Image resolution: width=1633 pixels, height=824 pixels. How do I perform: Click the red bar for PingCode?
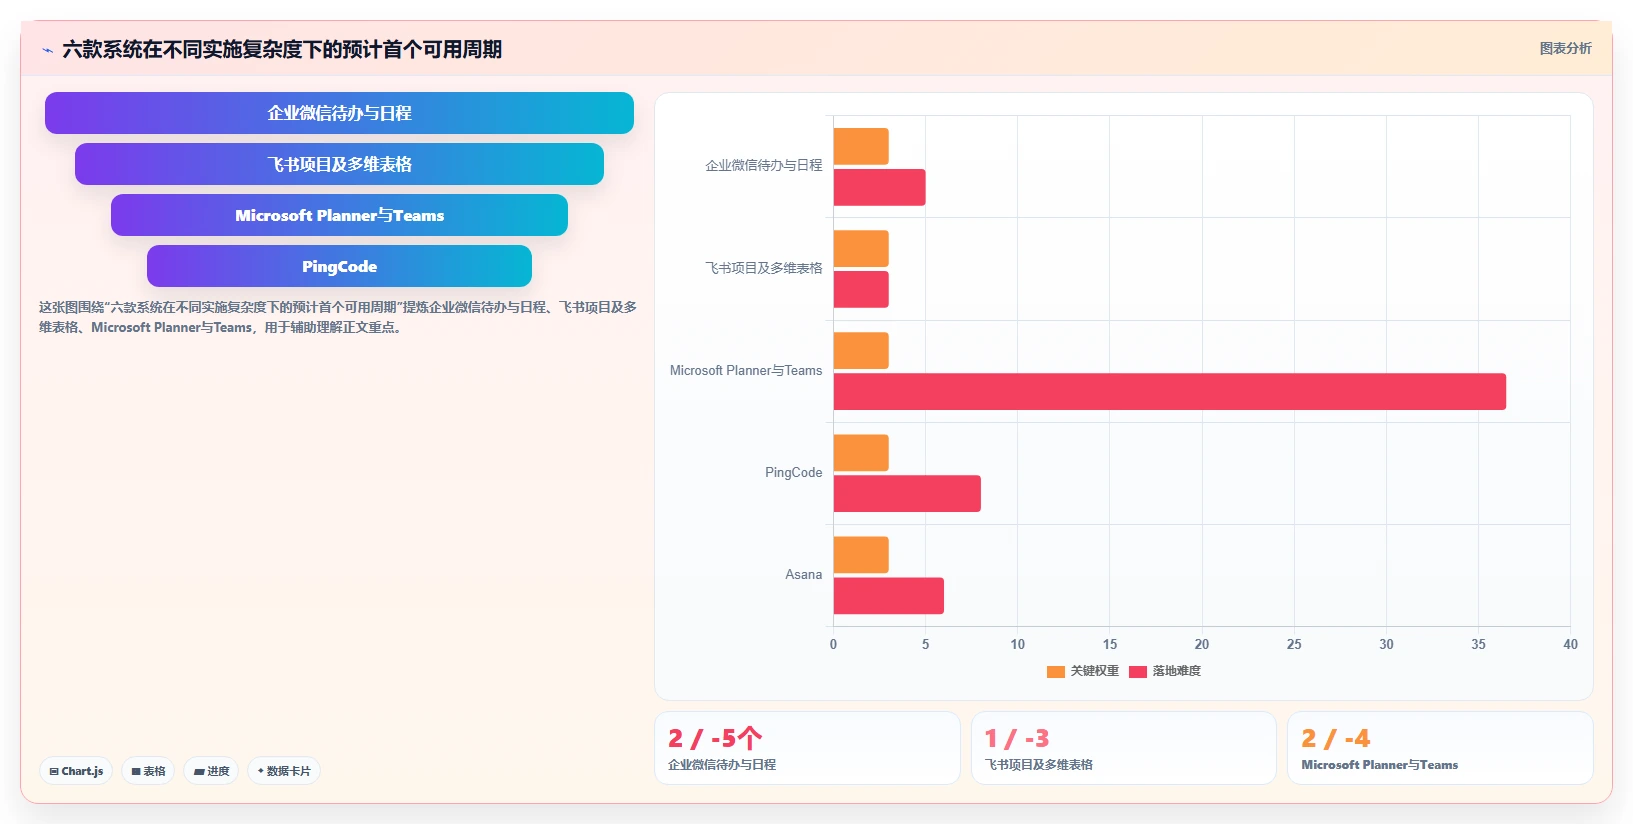point(907,493)
